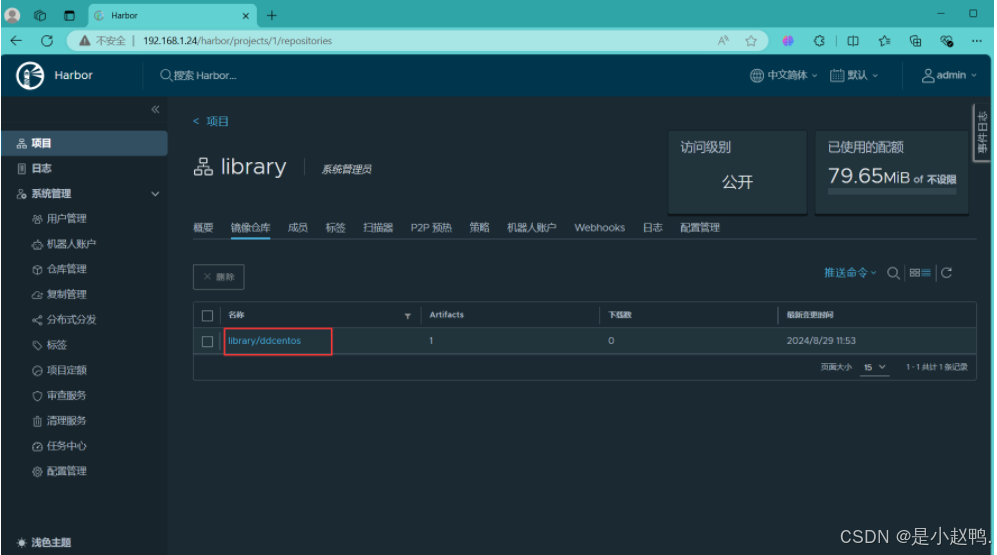This screenshot has height=555, width=997.
Task: Click the repository search magnifier icon
Action: [893, 273]
